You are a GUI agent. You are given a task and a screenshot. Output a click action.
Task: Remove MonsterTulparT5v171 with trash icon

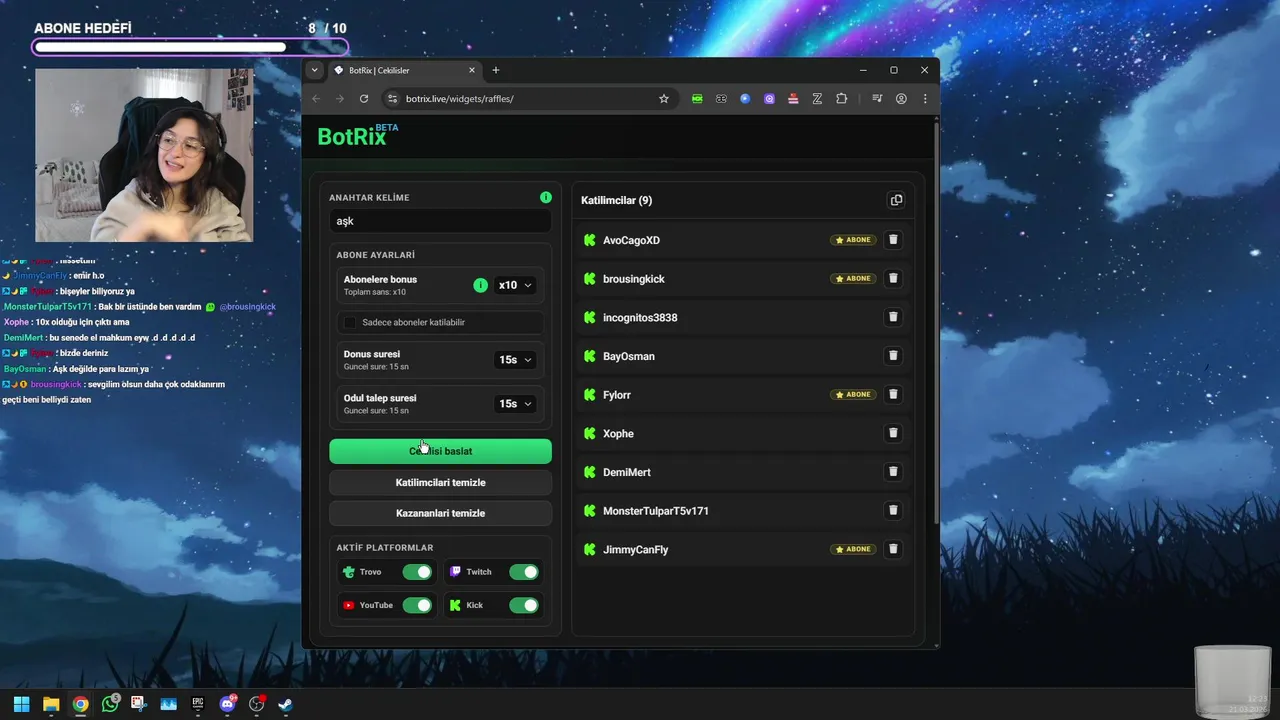893,510
